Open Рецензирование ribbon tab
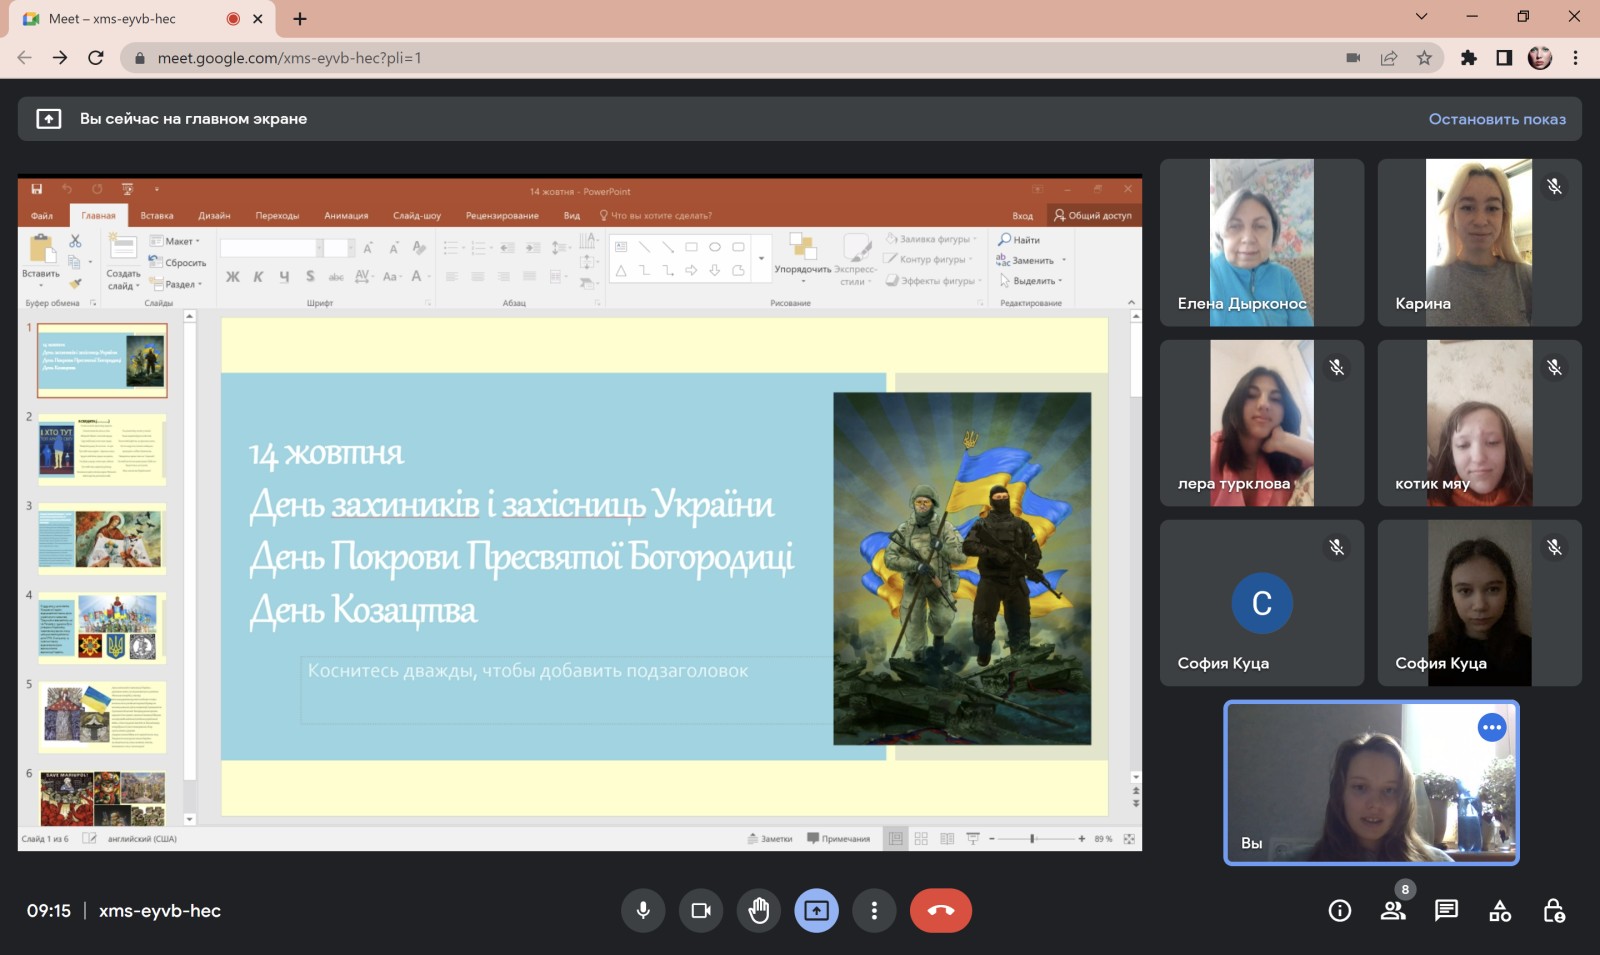 [502, 215]
